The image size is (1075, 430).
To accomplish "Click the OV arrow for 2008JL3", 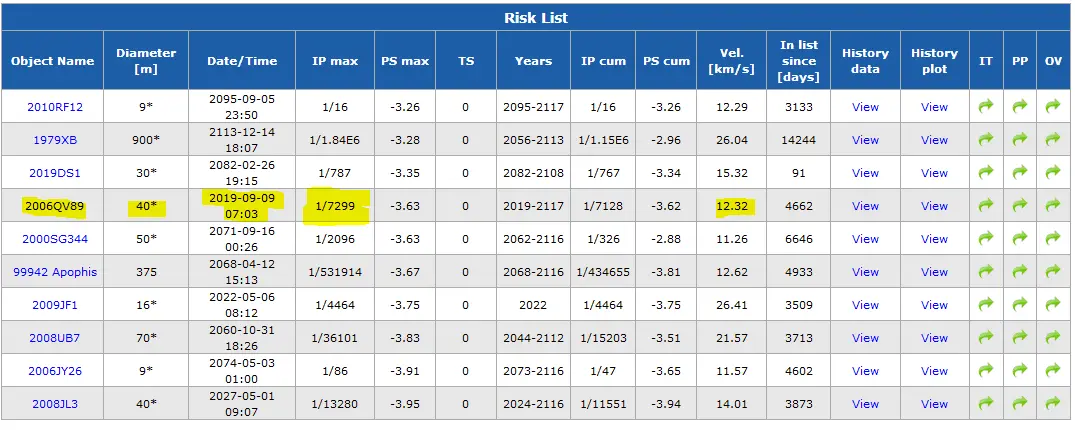I will pos(1052,403).
